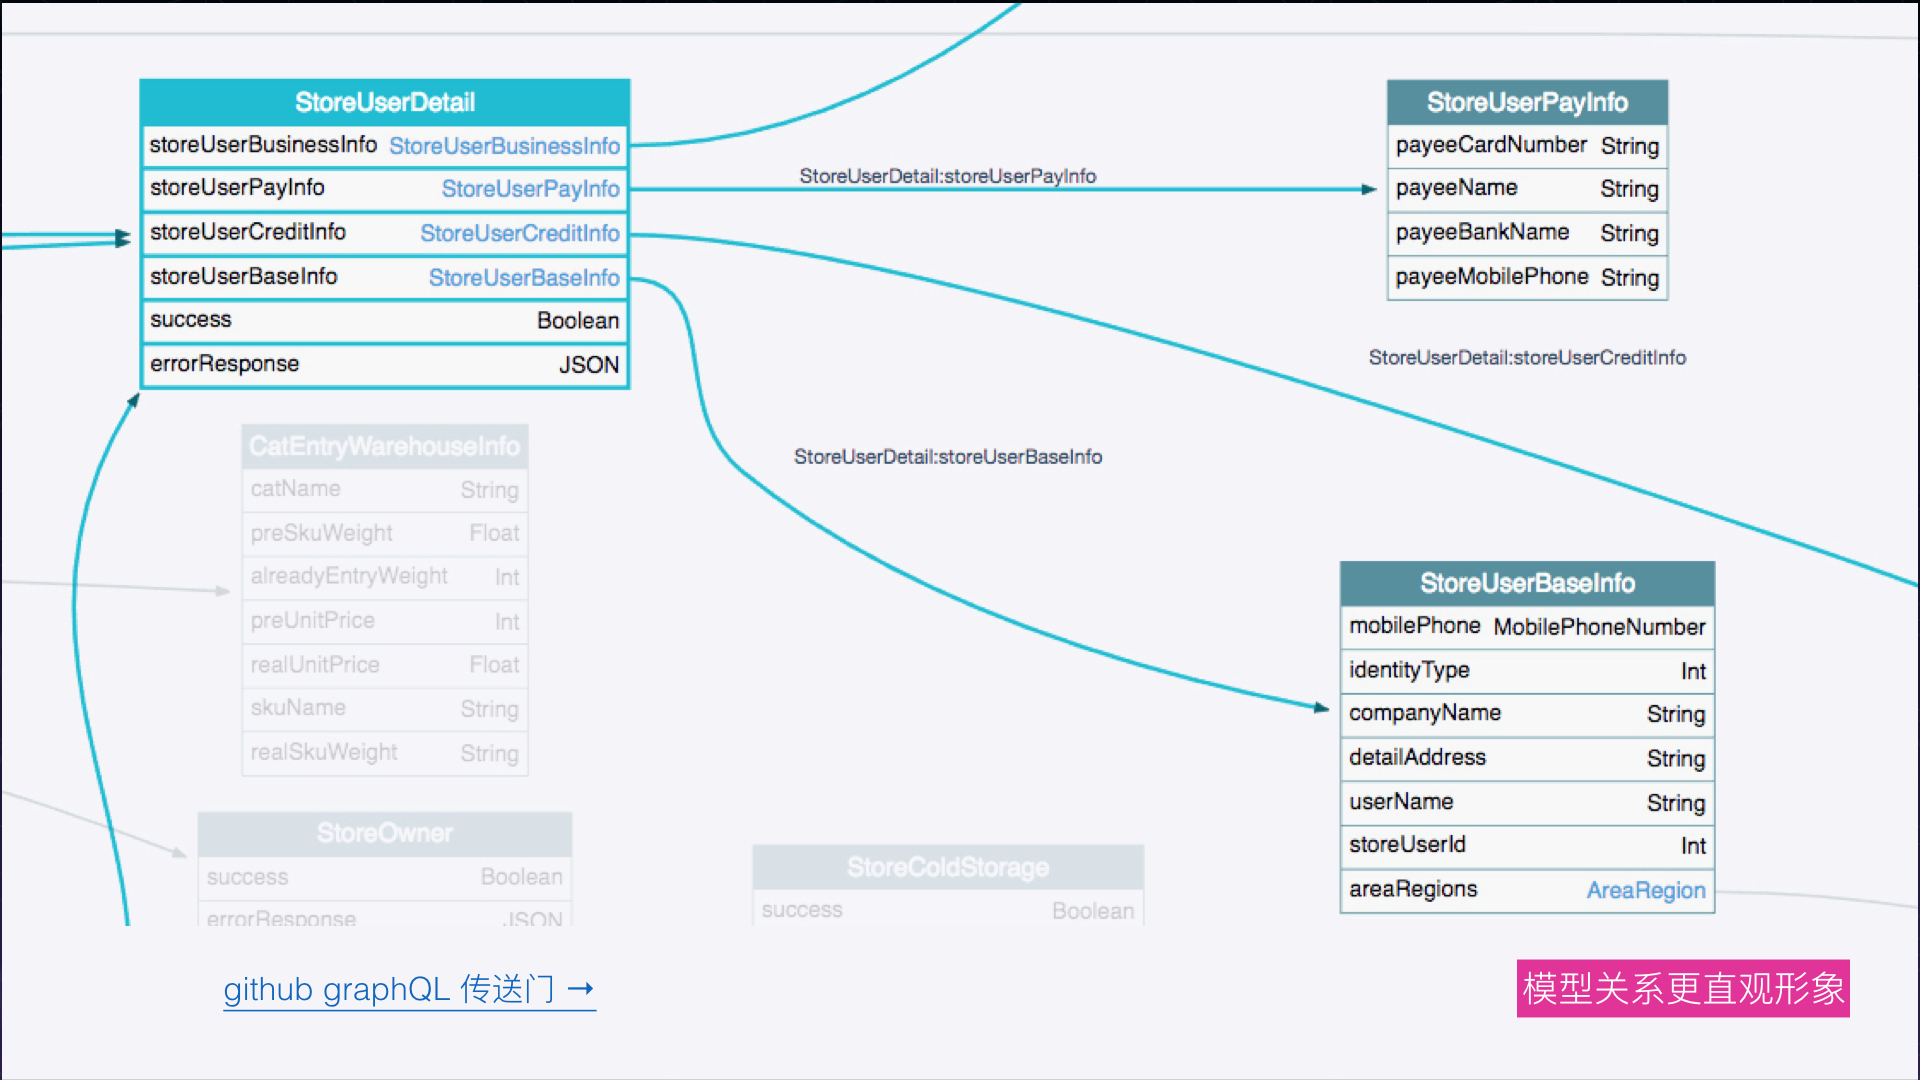Select the faded CatEntryWarehouseInfo node header
Image resolution: width=1920 pixels, height=1080 pixels.
click(384, 446)
